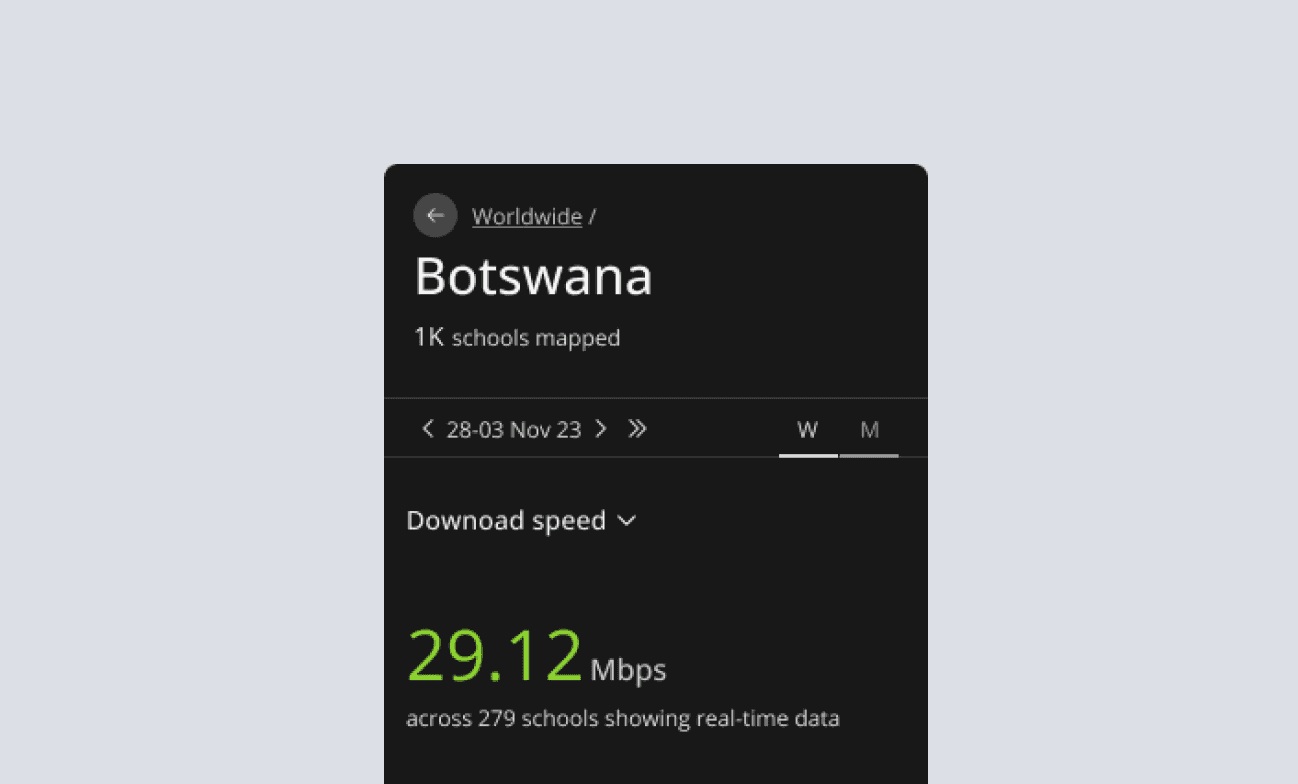Viewport: 1298px width, 784px height.
Task: Open the Download speed dropdown label
Action: [506, 520]
